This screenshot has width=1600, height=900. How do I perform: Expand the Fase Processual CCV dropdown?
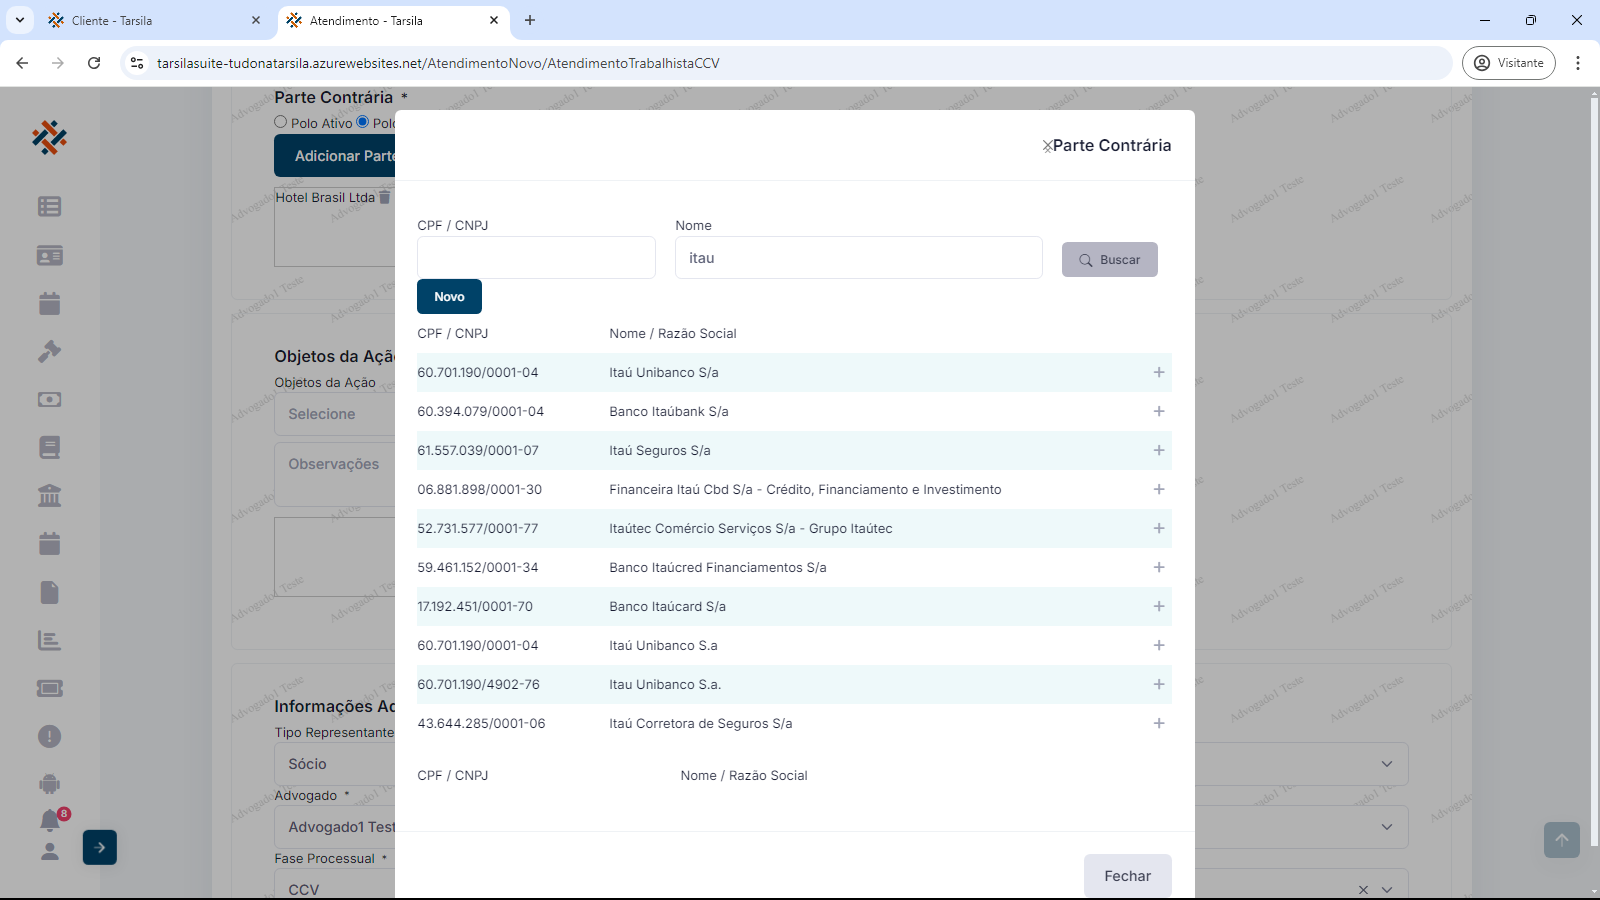pos(1387,889)
